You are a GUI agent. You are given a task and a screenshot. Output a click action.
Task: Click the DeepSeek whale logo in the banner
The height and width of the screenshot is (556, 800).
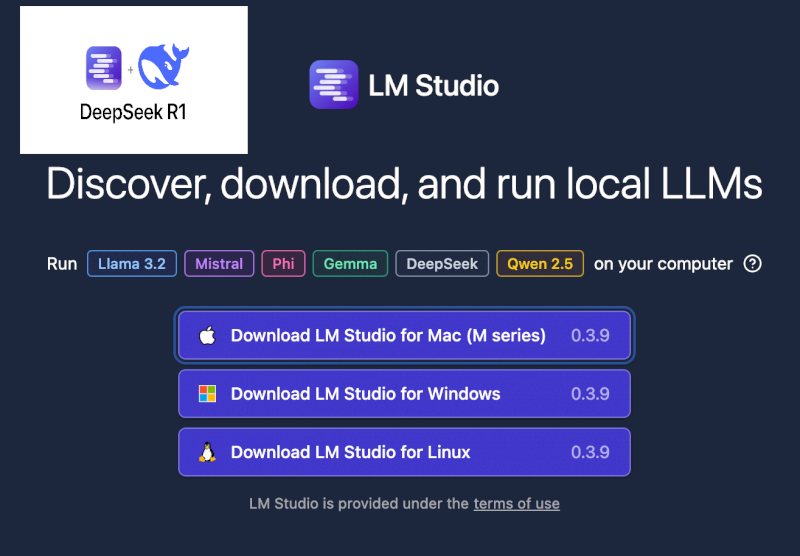point(164,66)
